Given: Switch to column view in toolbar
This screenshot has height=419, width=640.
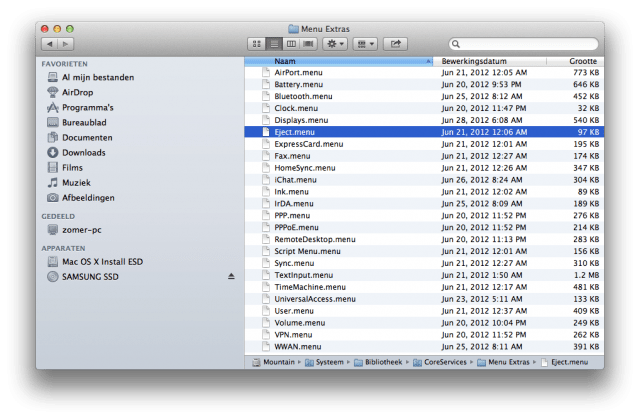Looking at the screenshot, I should (291, 44).
